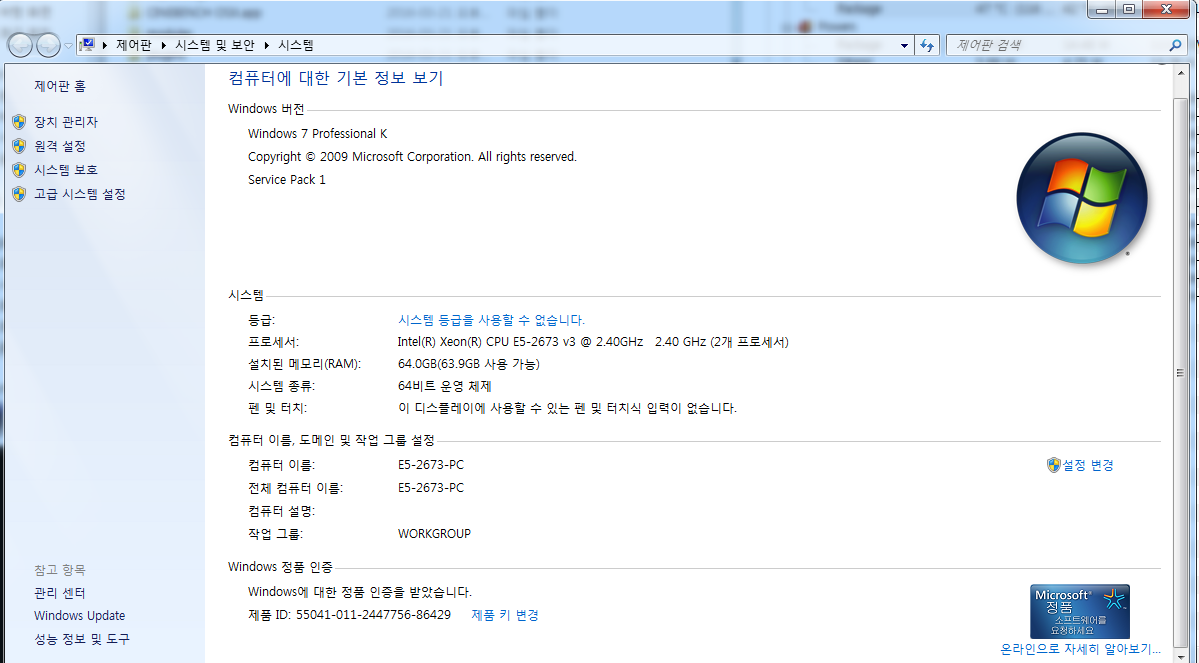
Task: Click the Intel Xeon E5-2673 v3 processor value
Action: (593, 342)
